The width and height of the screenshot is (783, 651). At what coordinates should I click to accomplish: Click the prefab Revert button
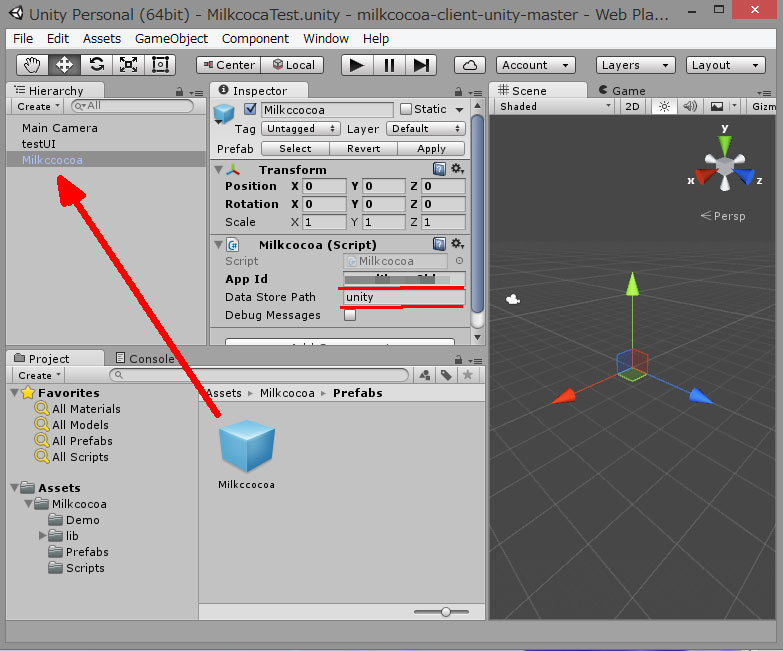(364, 149)
